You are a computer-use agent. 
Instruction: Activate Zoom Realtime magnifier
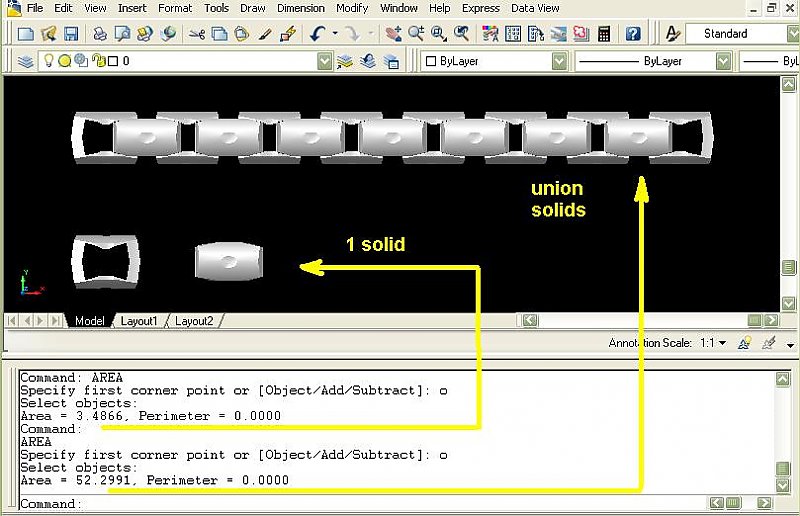coord(416,34)
